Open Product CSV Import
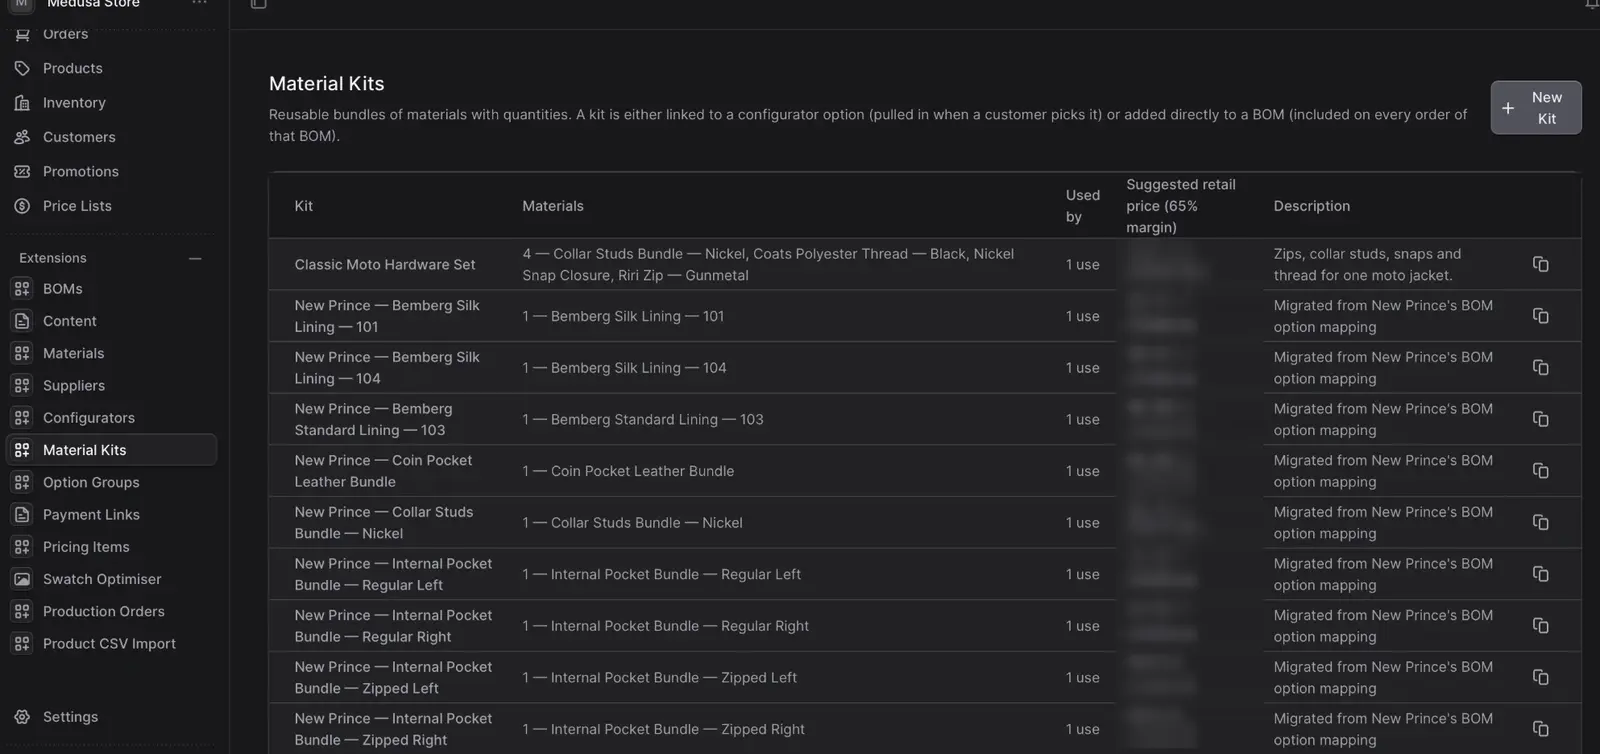Viewport: 1600px width, 754px height. coord(111,644)
